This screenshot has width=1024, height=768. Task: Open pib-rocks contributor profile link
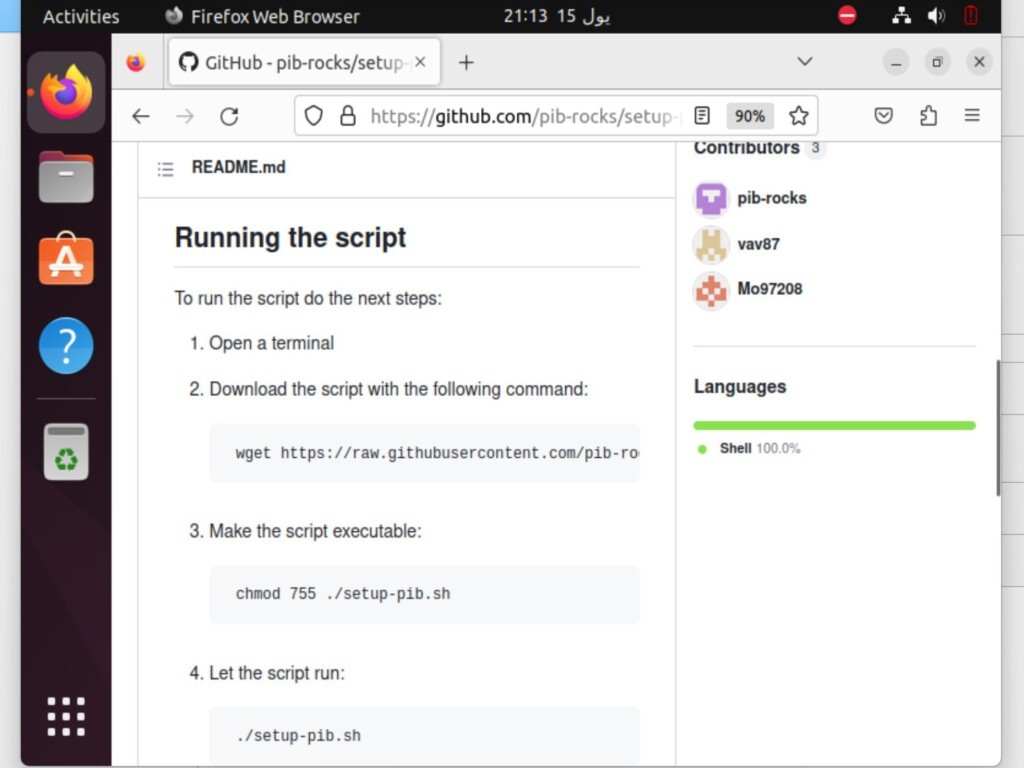pyautogui.click(x=772, y=198)
